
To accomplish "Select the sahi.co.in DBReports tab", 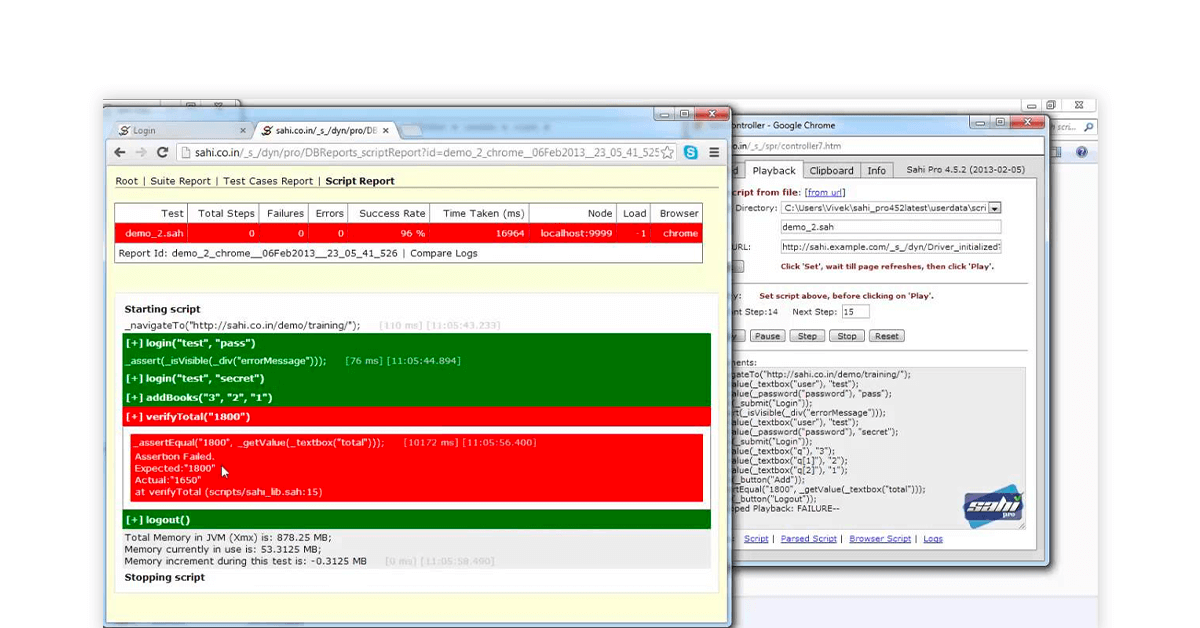I will [x=324, y=130].
